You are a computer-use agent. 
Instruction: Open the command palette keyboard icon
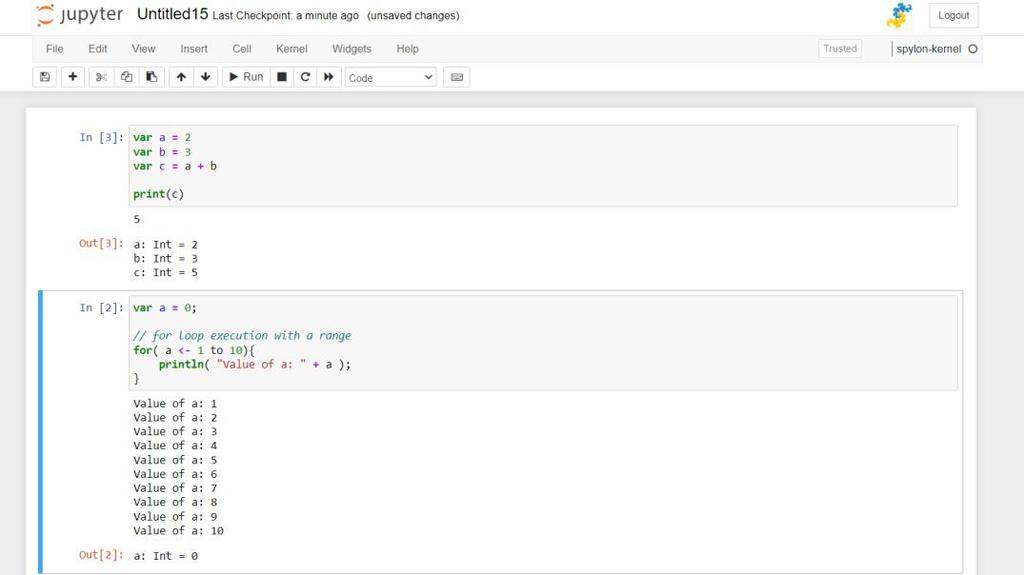[456, 77]
